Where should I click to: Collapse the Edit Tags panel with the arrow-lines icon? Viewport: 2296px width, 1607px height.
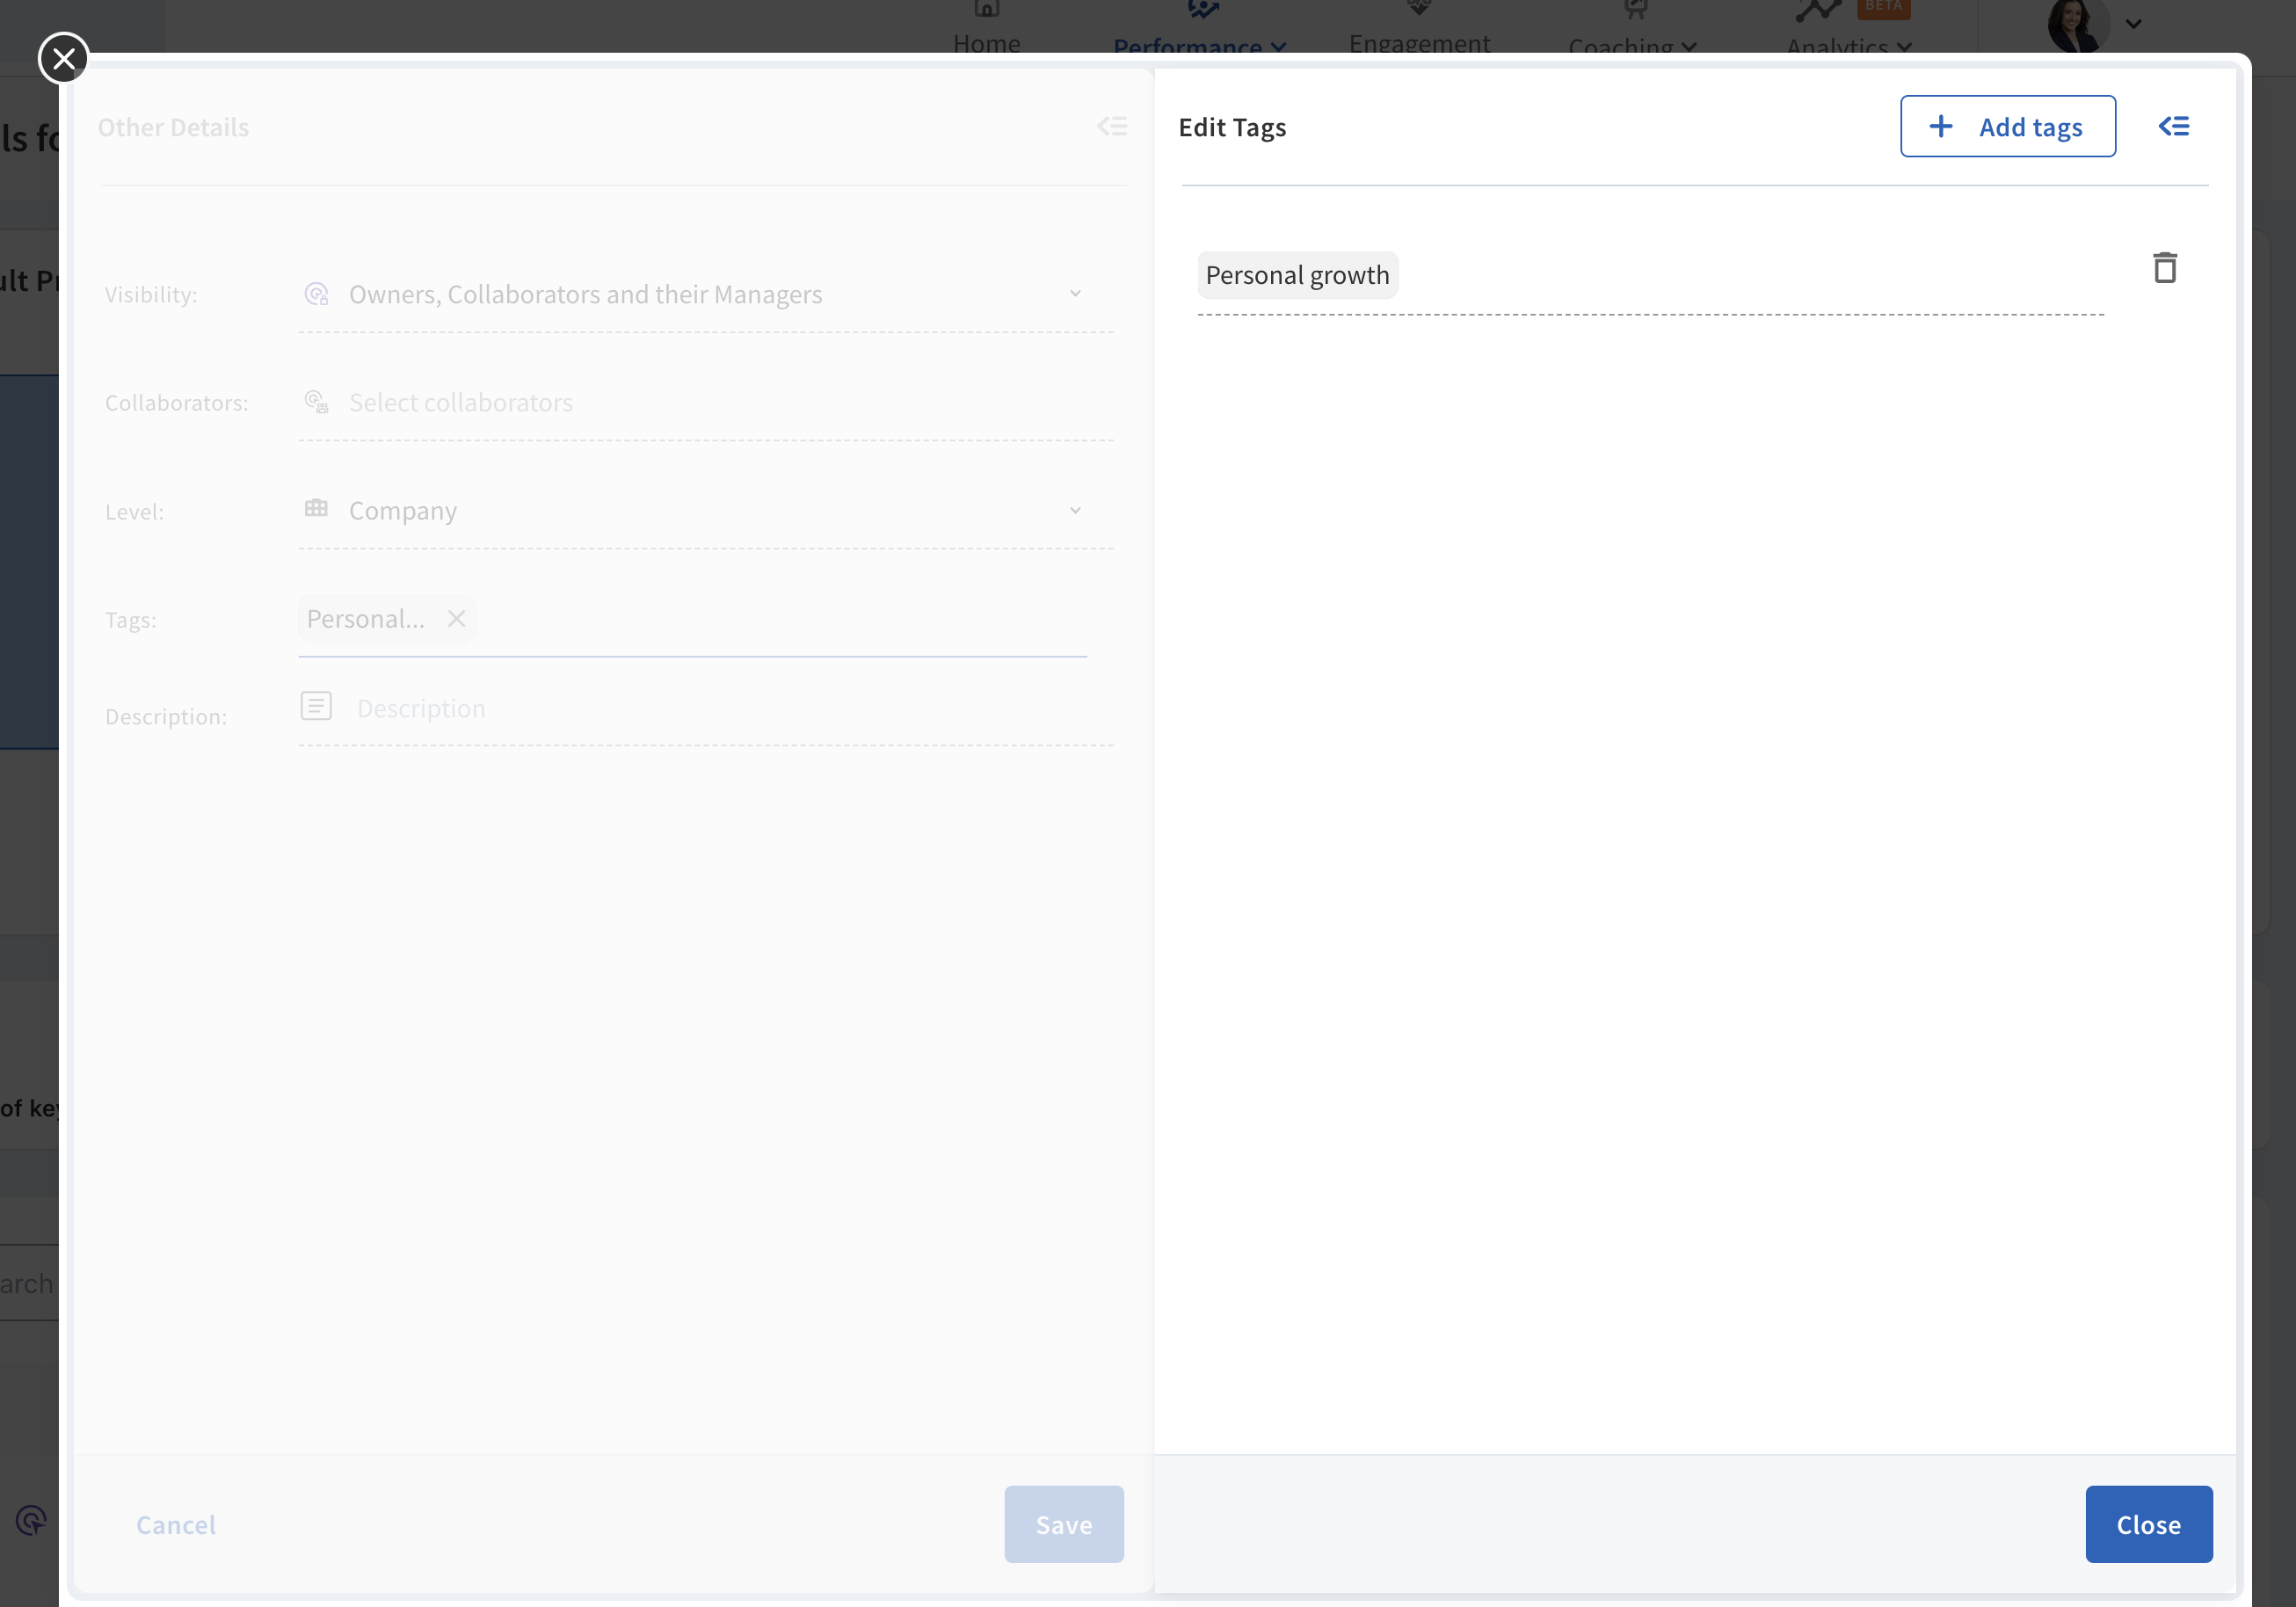2173,127
